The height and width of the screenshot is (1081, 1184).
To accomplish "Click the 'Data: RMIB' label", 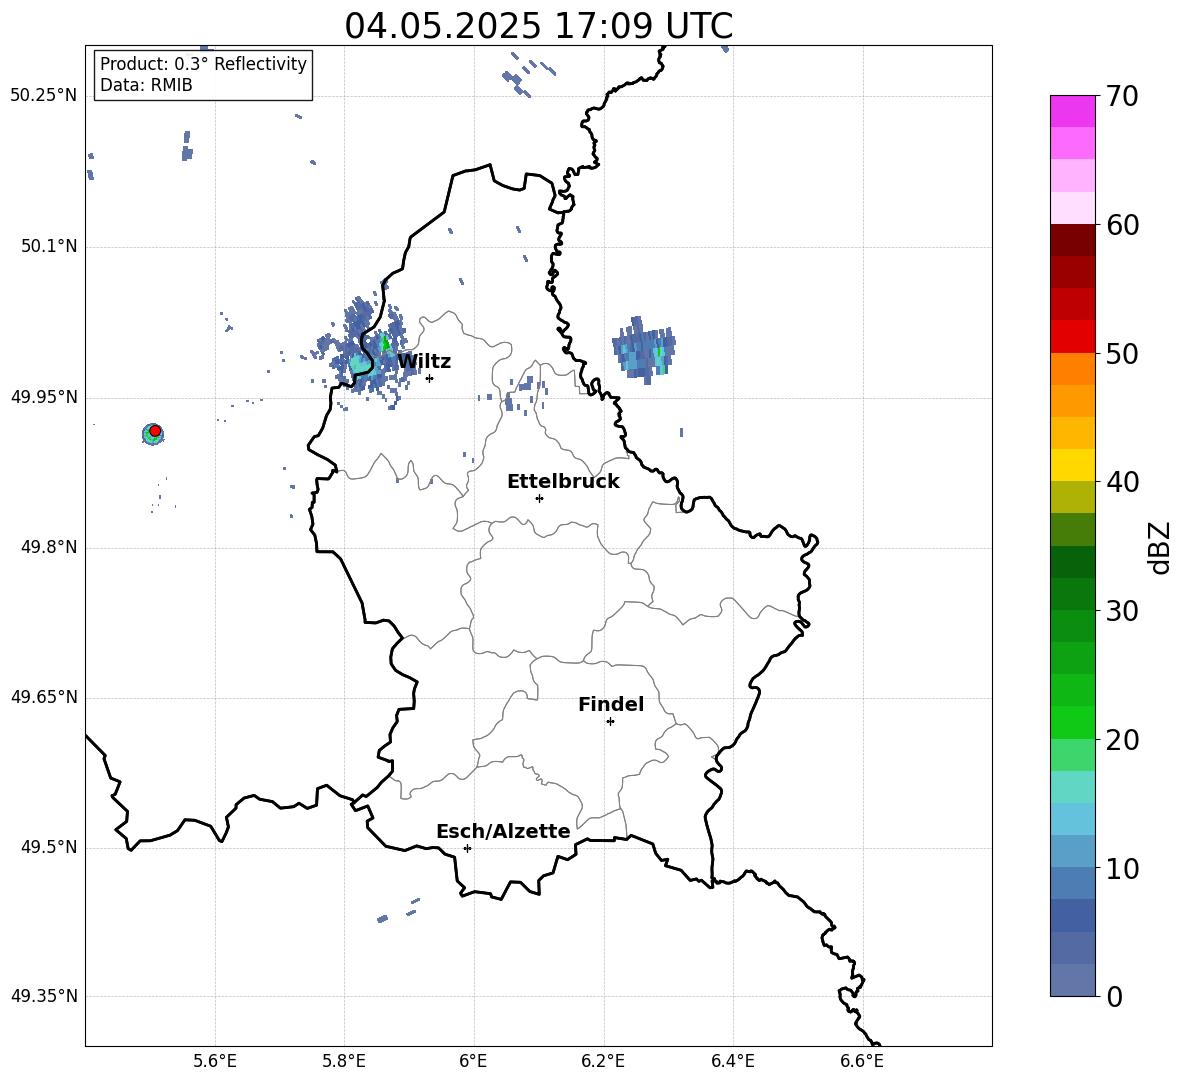I will pos(146,85).
